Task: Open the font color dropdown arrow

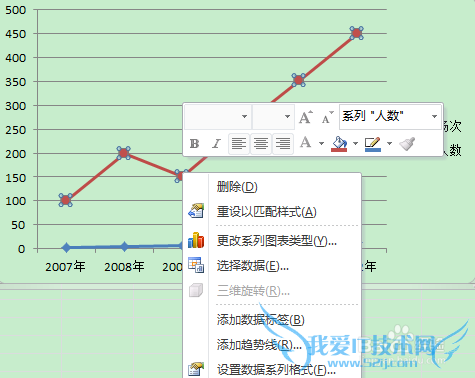Action: 321,144
